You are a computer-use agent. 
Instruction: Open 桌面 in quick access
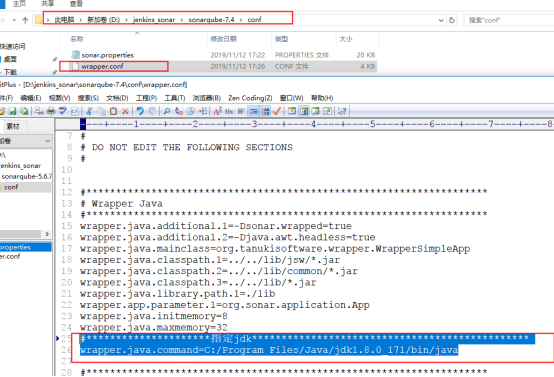10,59
